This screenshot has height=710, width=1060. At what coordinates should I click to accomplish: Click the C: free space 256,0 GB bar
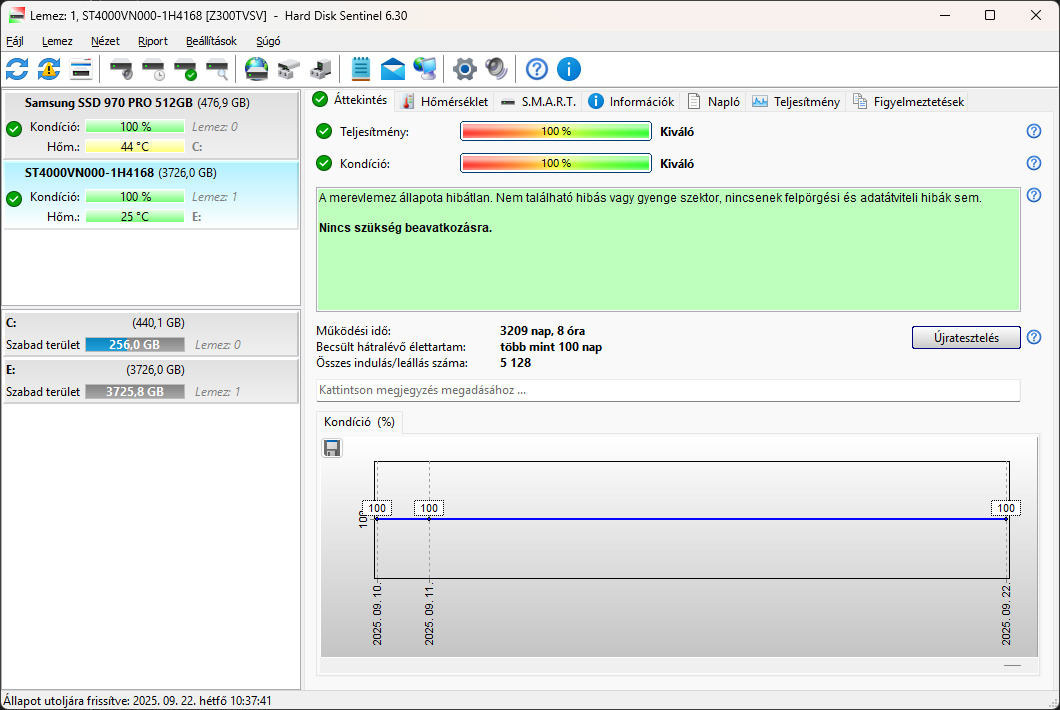pyautogui.click(x=135, y=345)
